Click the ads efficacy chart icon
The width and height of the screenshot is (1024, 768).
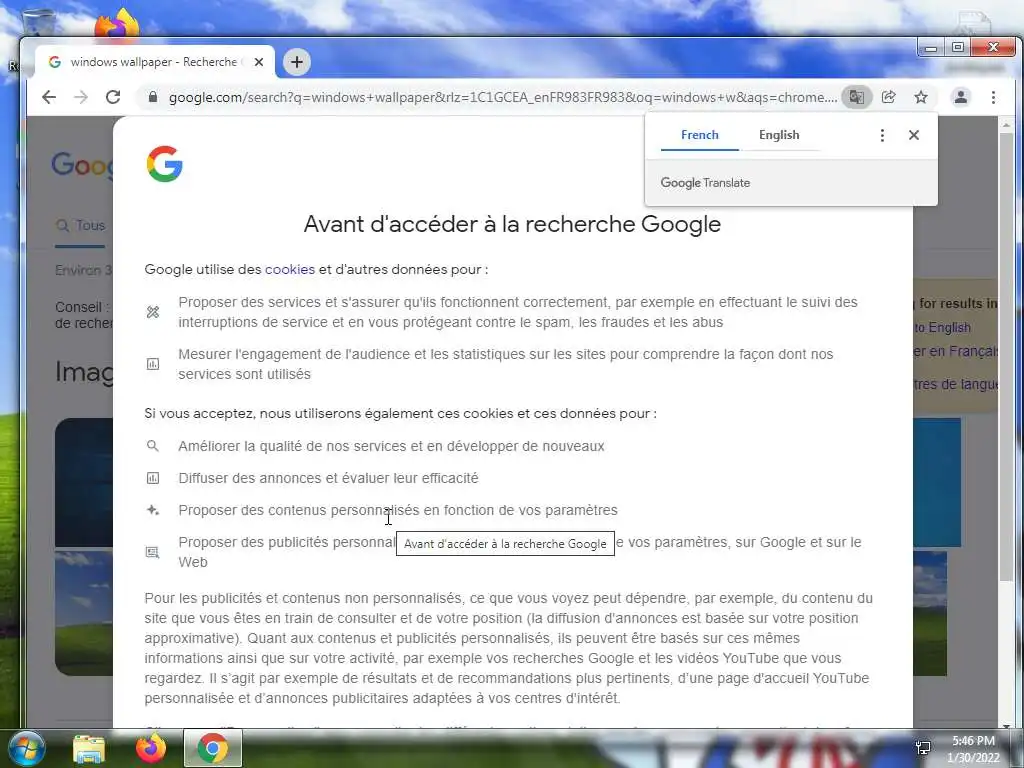point(153,478)
